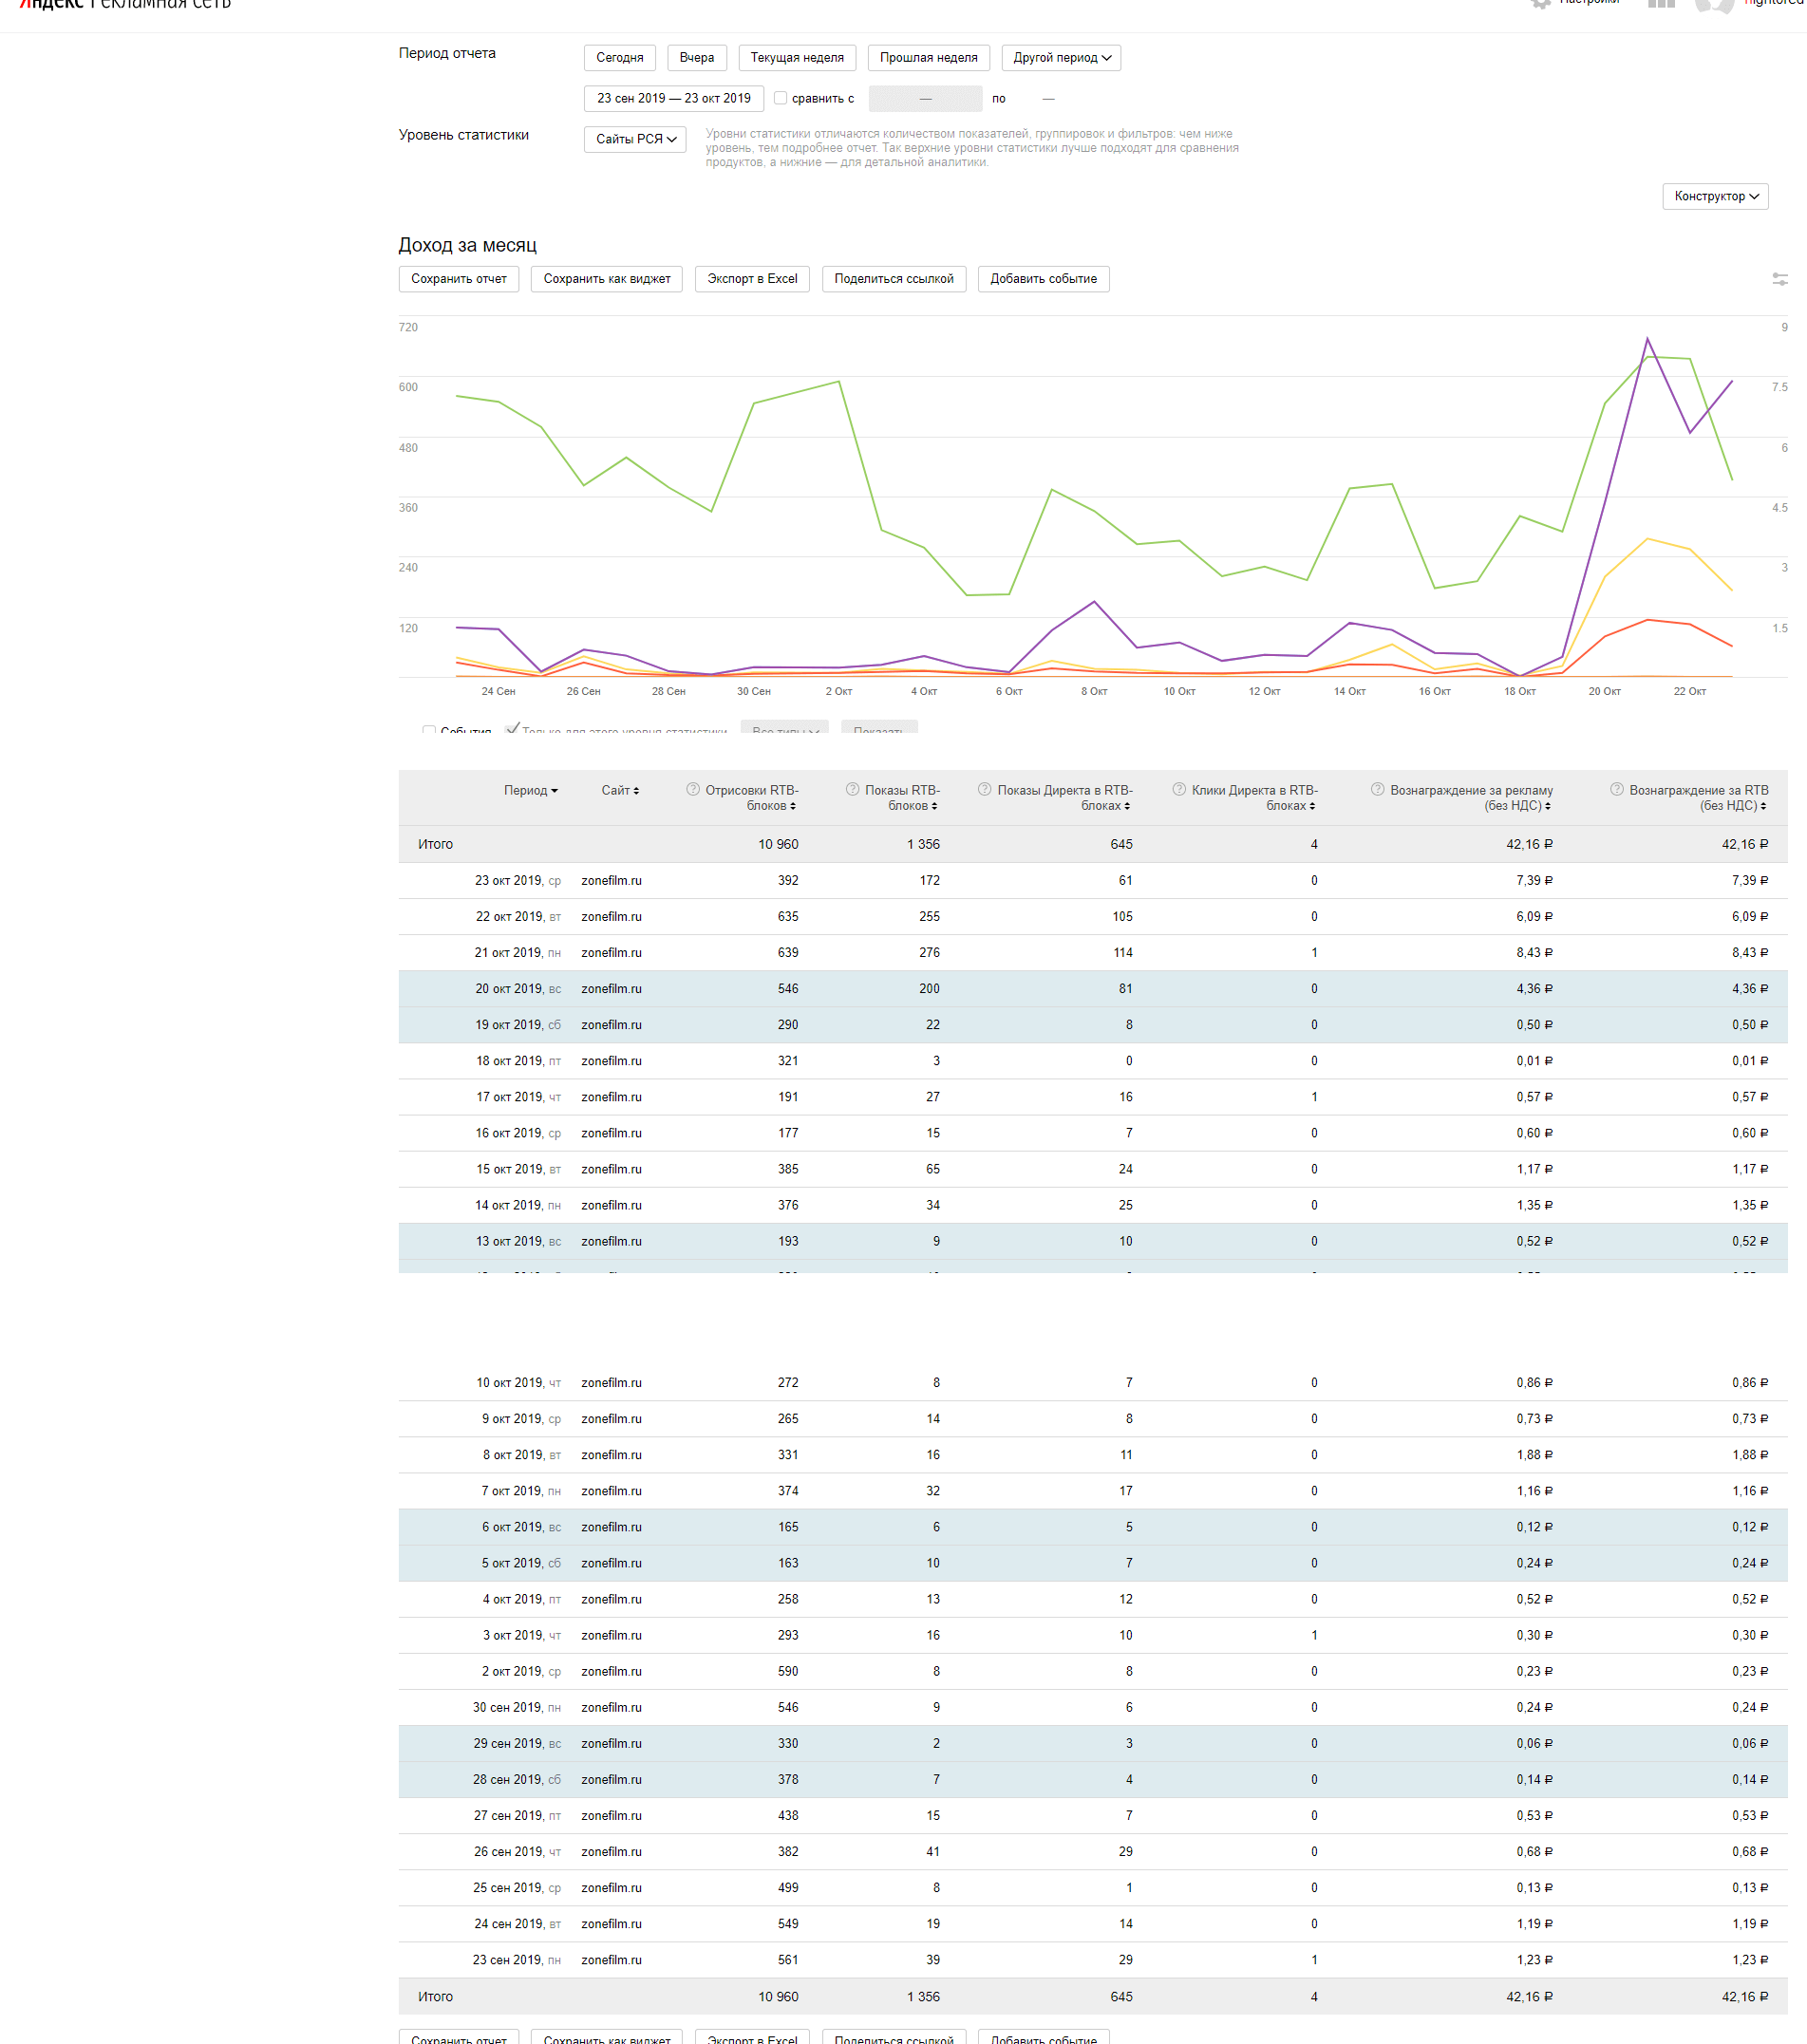Viewport: 1807px width, 2044px height.
Task: Open the 'Сайты РСЯ' statistics level dropdown
Action: click(x=635, y=139)
